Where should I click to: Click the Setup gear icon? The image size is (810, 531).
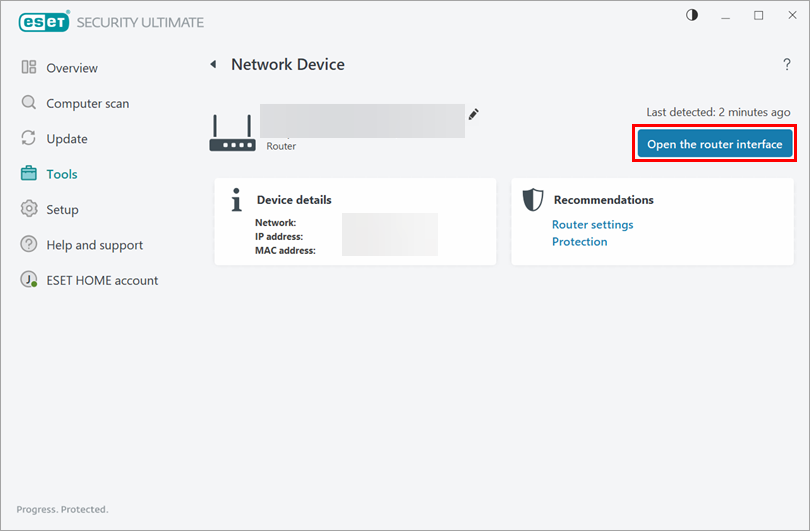tap(29, 210)
